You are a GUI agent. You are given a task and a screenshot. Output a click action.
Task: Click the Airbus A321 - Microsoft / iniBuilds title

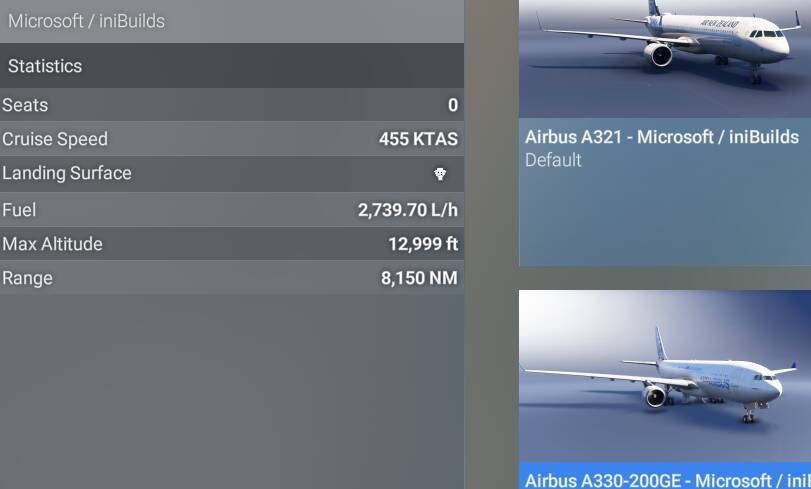click(661, 137)
